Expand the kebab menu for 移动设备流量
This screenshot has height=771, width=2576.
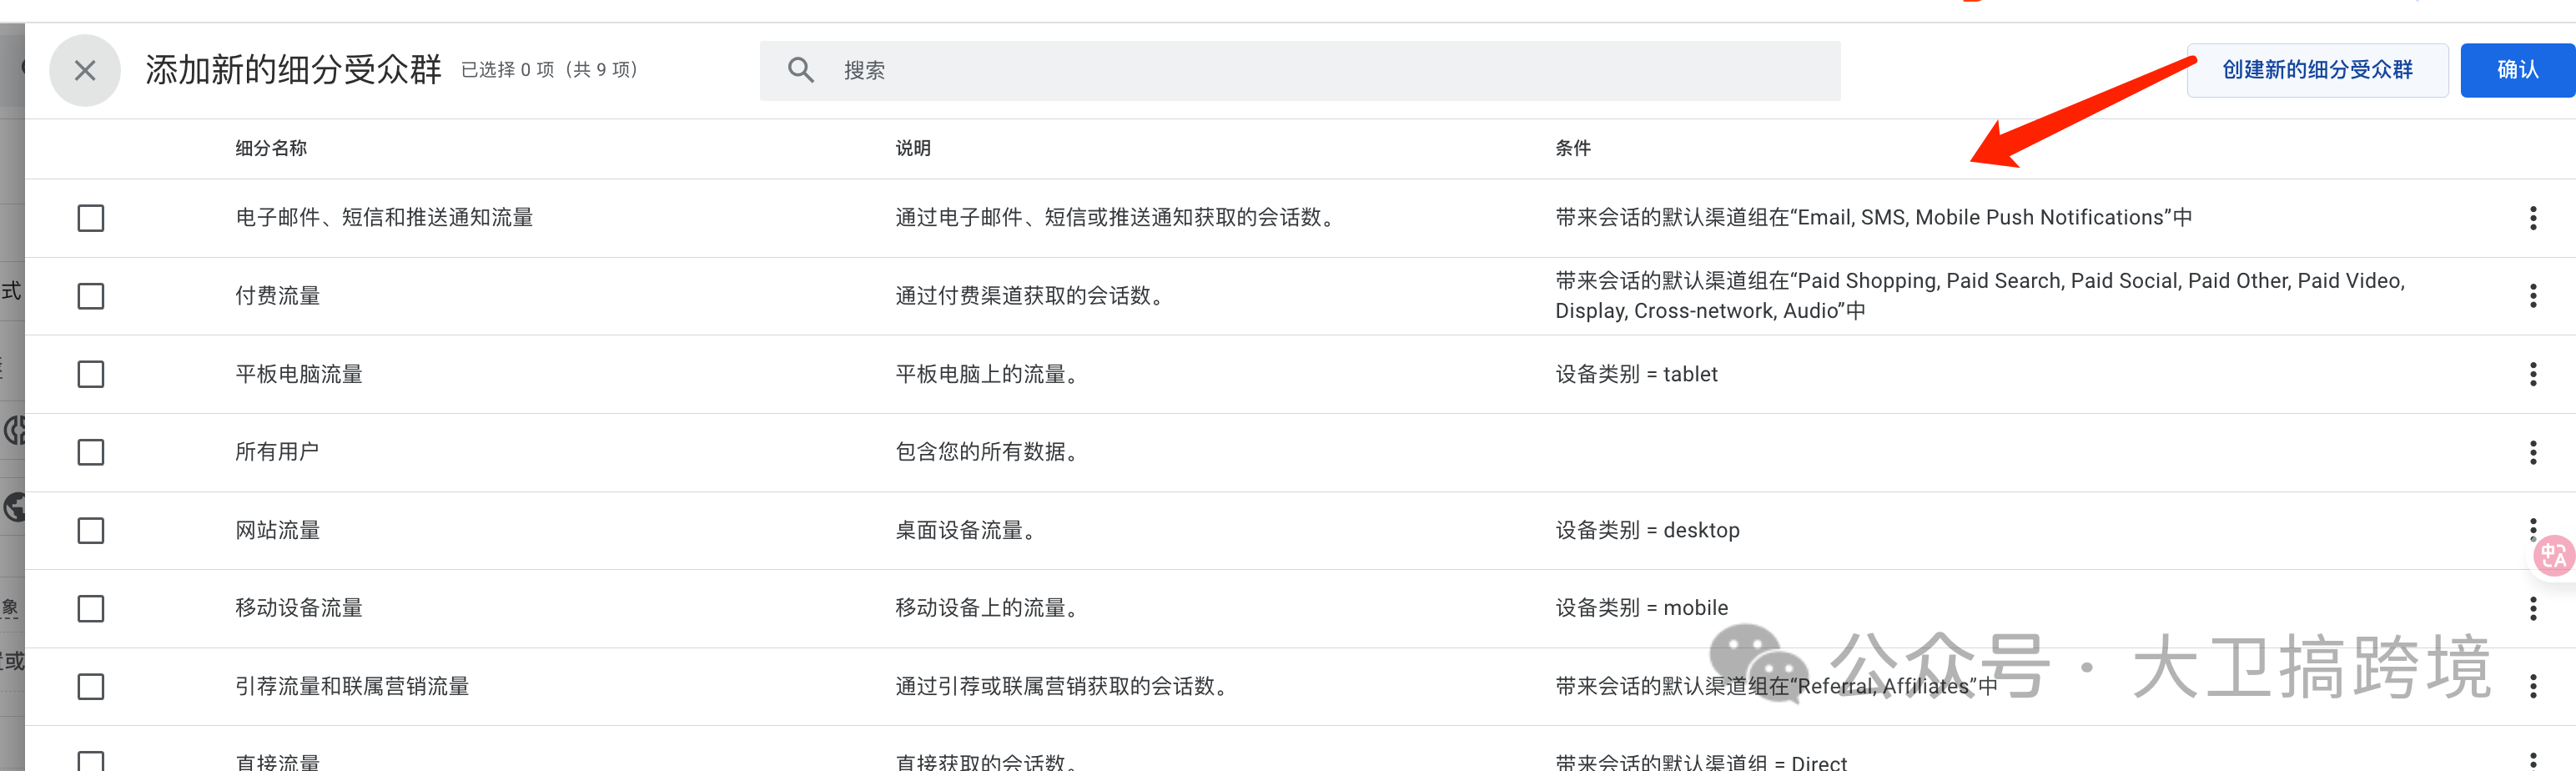[x=2533, y=608]
